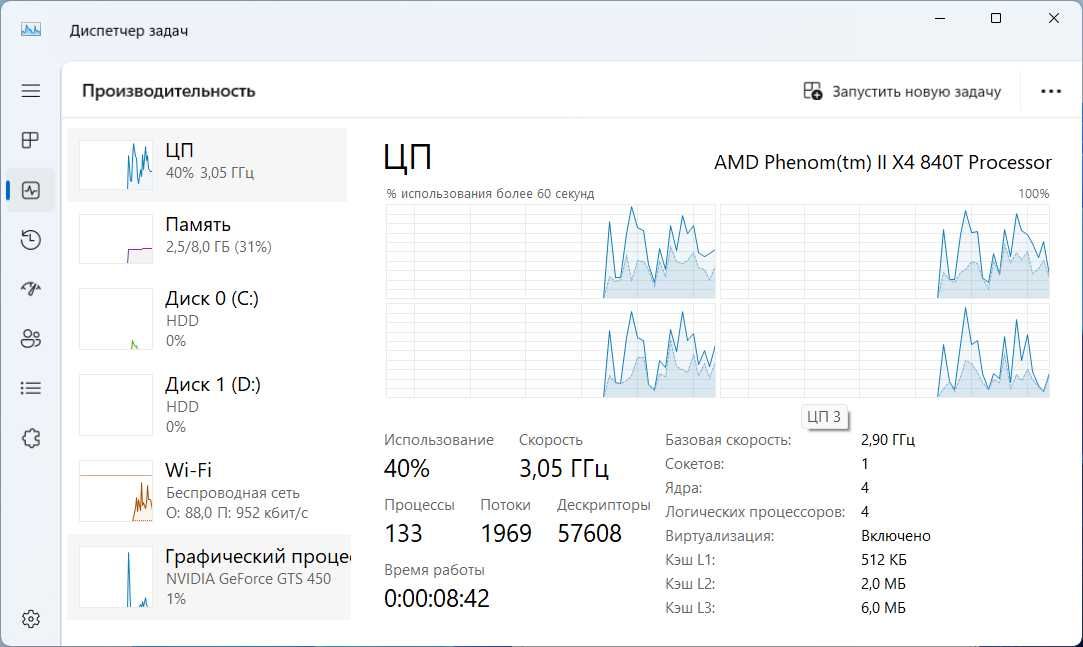Click the Память mini graph thumbnail
This screenshot has width=1083, height=647.
[x=116, y=239]
